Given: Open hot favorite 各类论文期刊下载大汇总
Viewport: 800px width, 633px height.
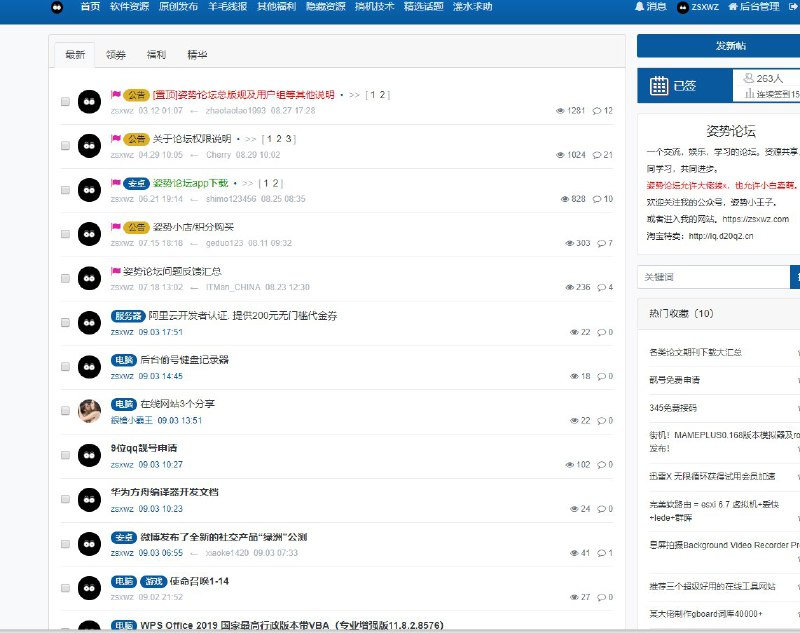Looking at the screenshot, I should (x=695, y=352).
